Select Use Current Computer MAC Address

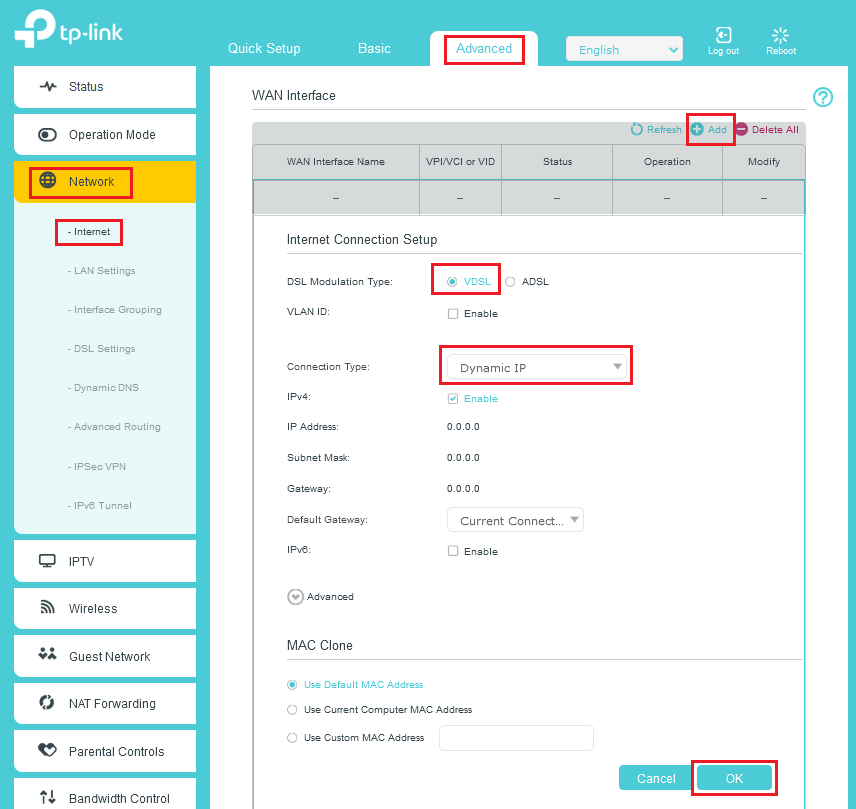coord(292,710)
